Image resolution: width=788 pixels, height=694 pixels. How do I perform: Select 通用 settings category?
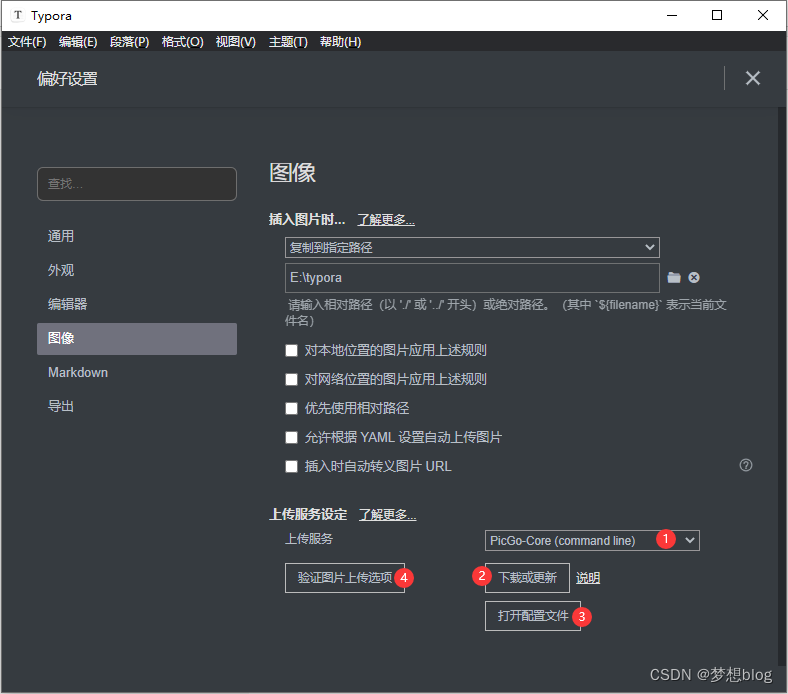click(x=137, y=236)
